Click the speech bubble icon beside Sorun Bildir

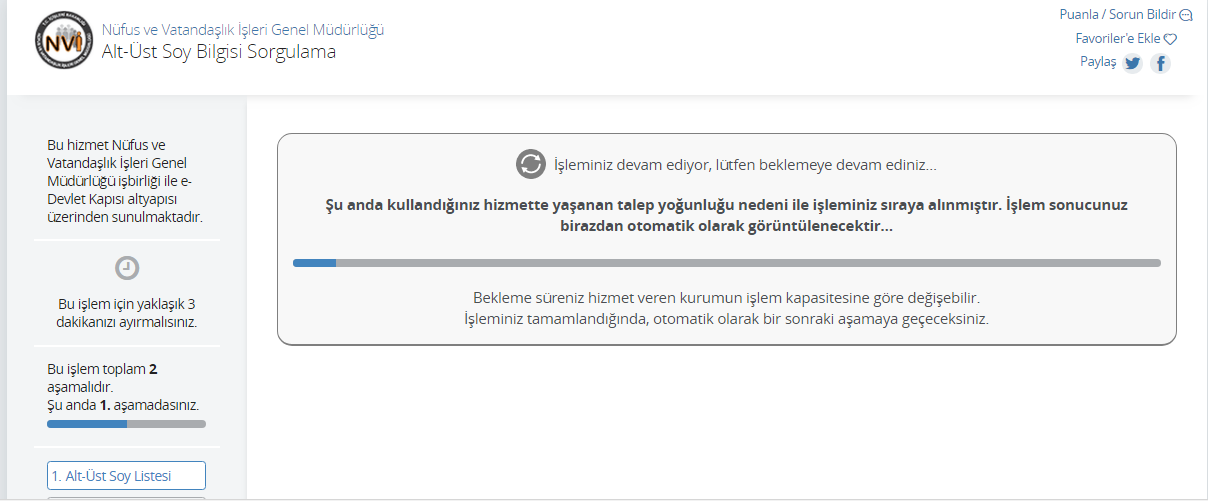[x=1187, y=15]
